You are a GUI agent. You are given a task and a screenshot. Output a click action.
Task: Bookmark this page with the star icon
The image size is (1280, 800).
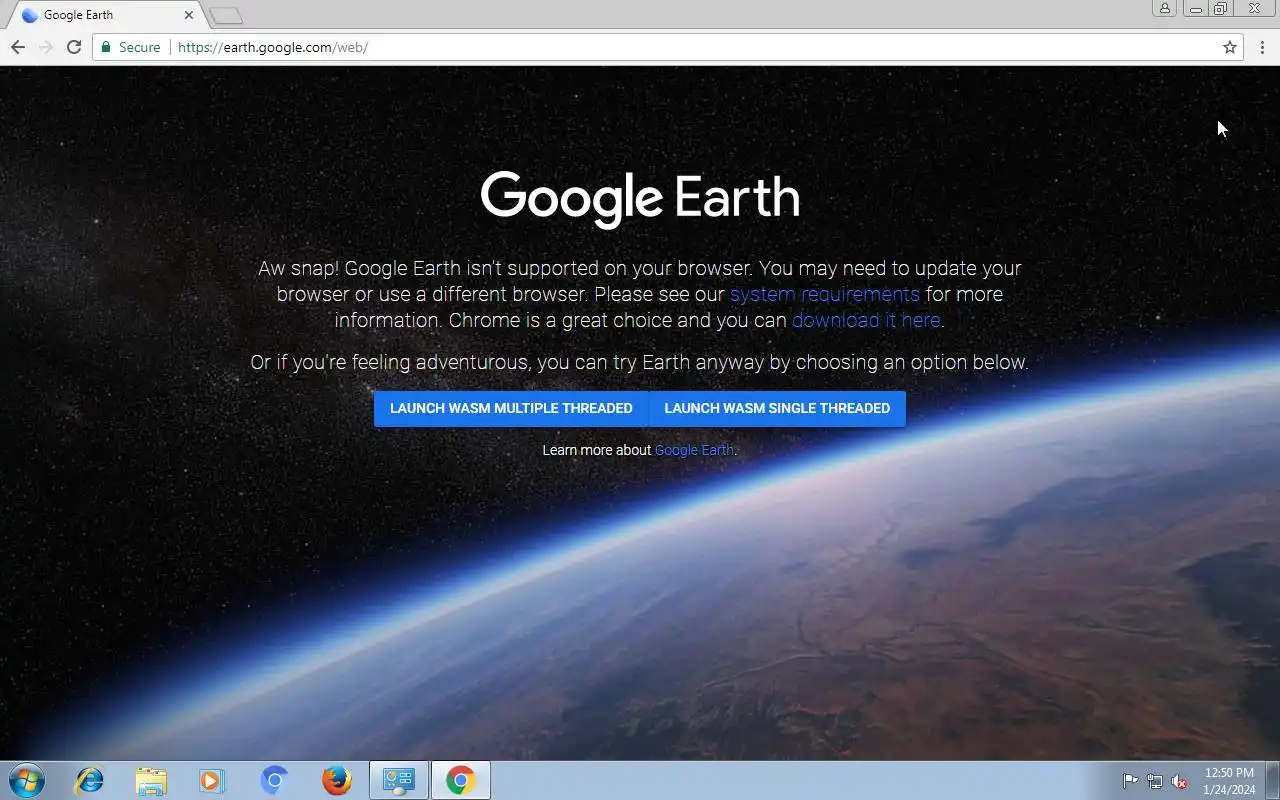point(1230,47)
